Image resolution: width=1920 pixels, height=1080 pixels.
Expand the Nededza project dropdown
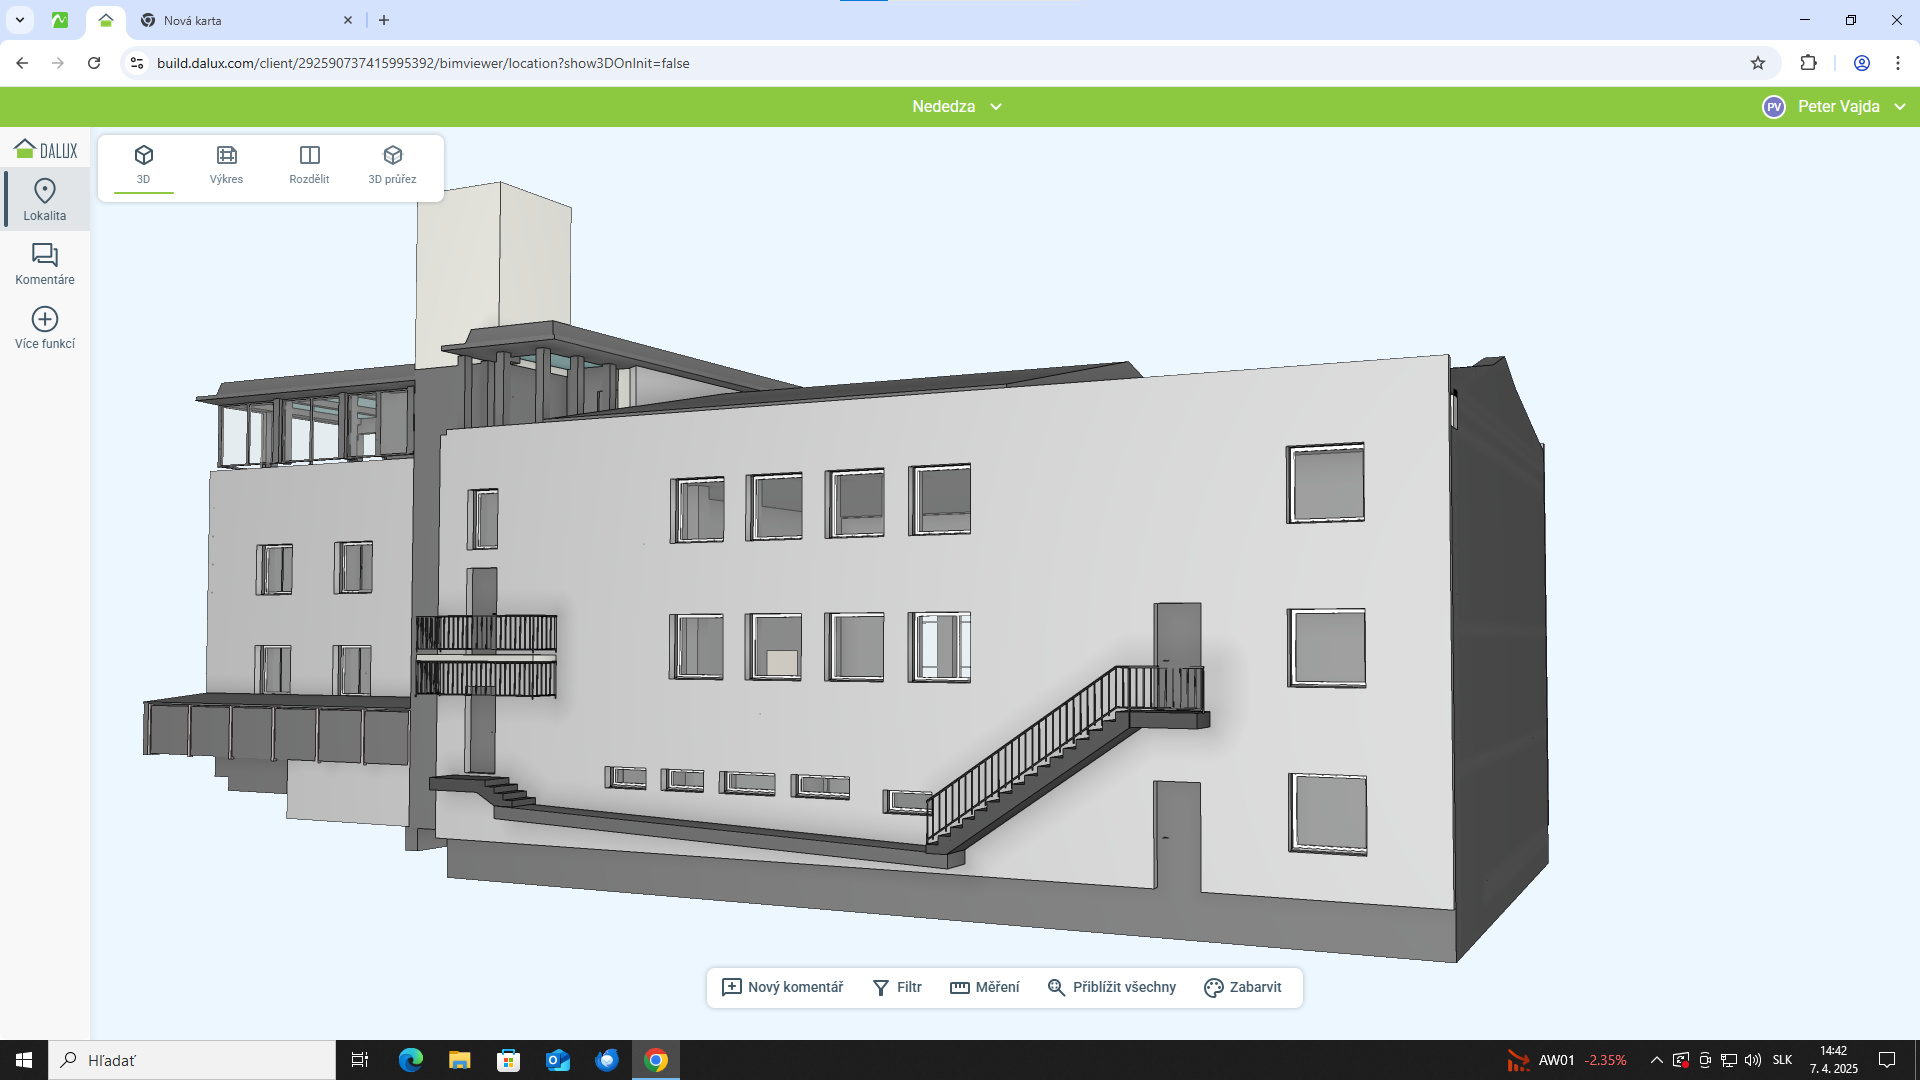point(957,107)
